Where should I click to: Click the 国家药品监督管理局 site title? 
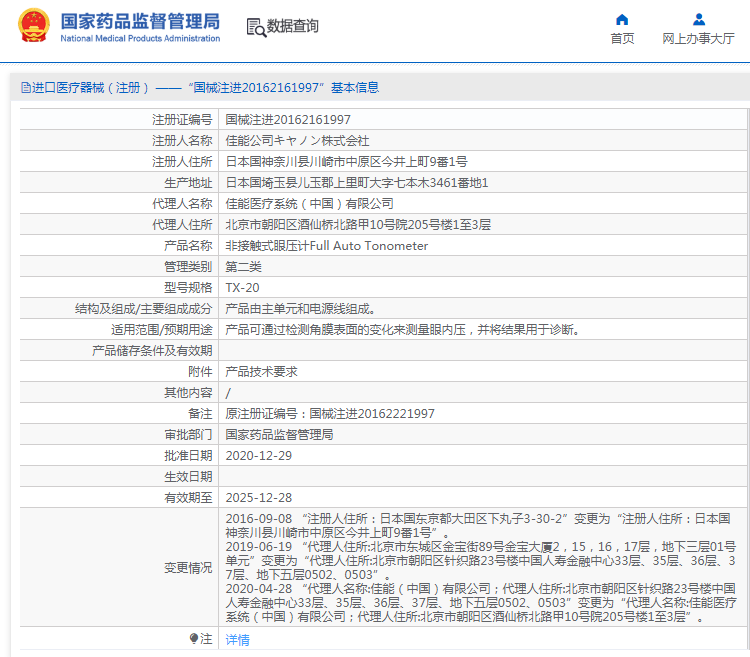(140, 21)
